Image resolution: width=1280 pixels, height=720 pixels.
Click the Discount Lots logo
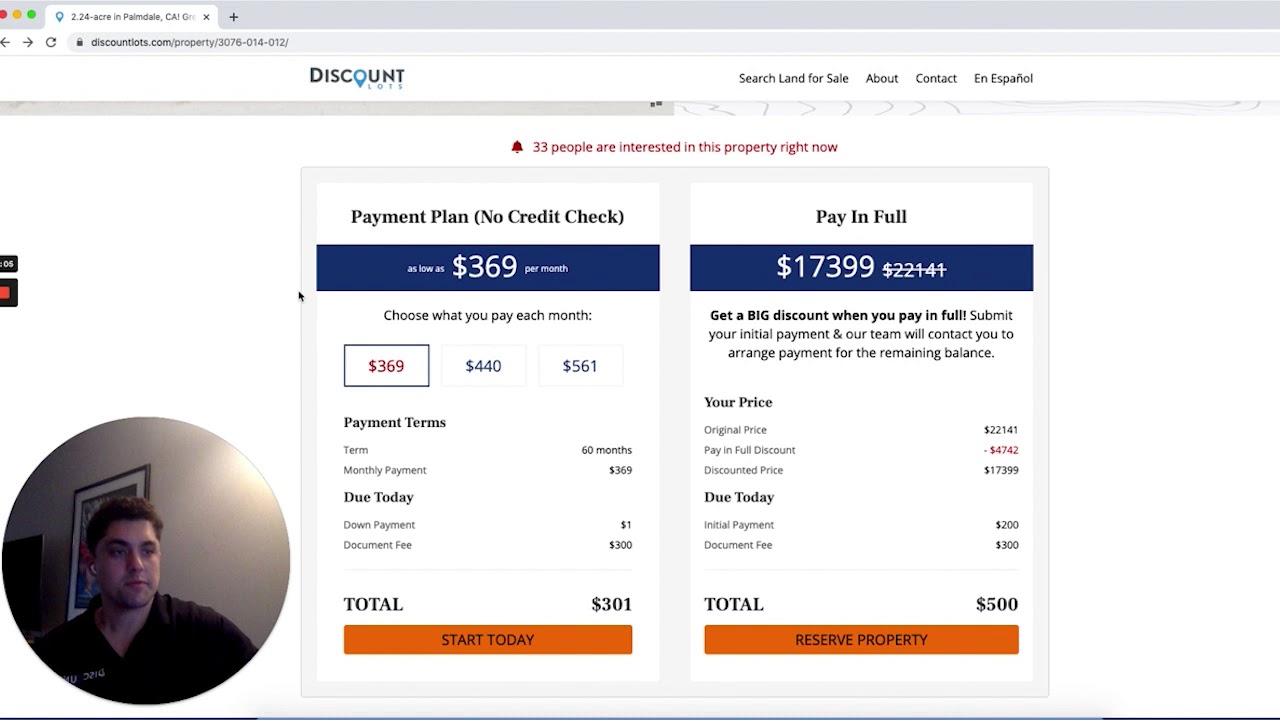[357, 78]
